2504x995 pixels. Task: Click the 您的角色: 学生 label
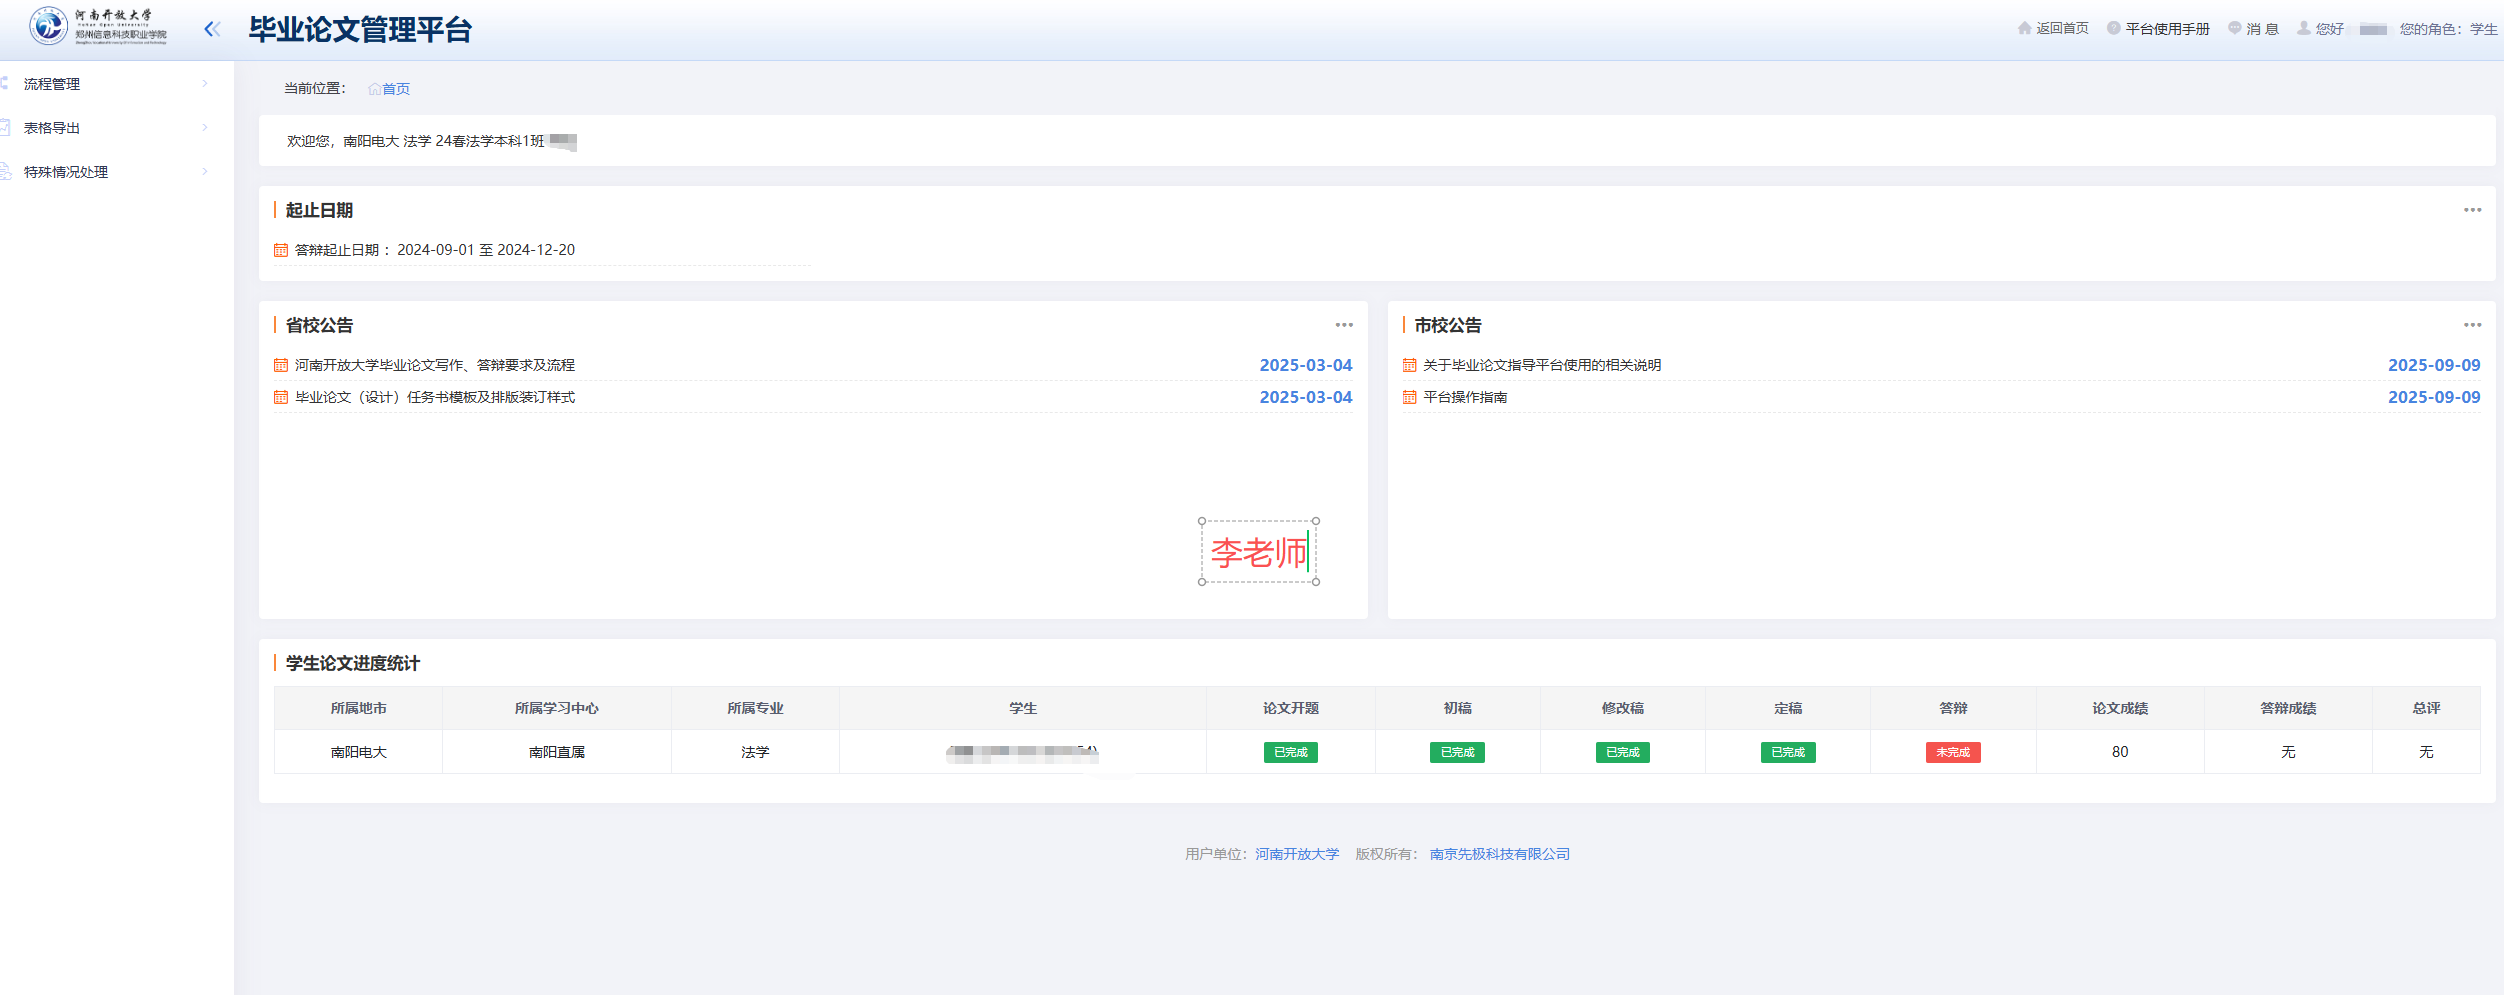[x=2448, y=29]
